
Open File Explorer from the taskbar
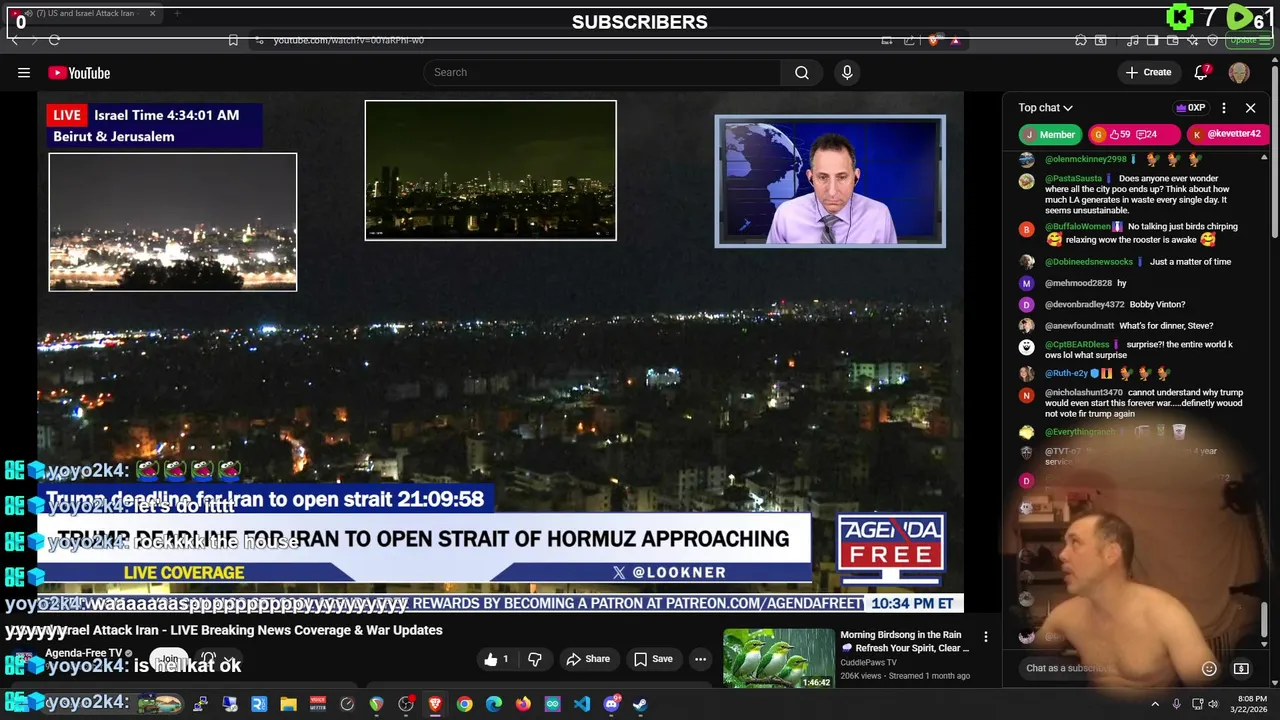pos(288,704)
